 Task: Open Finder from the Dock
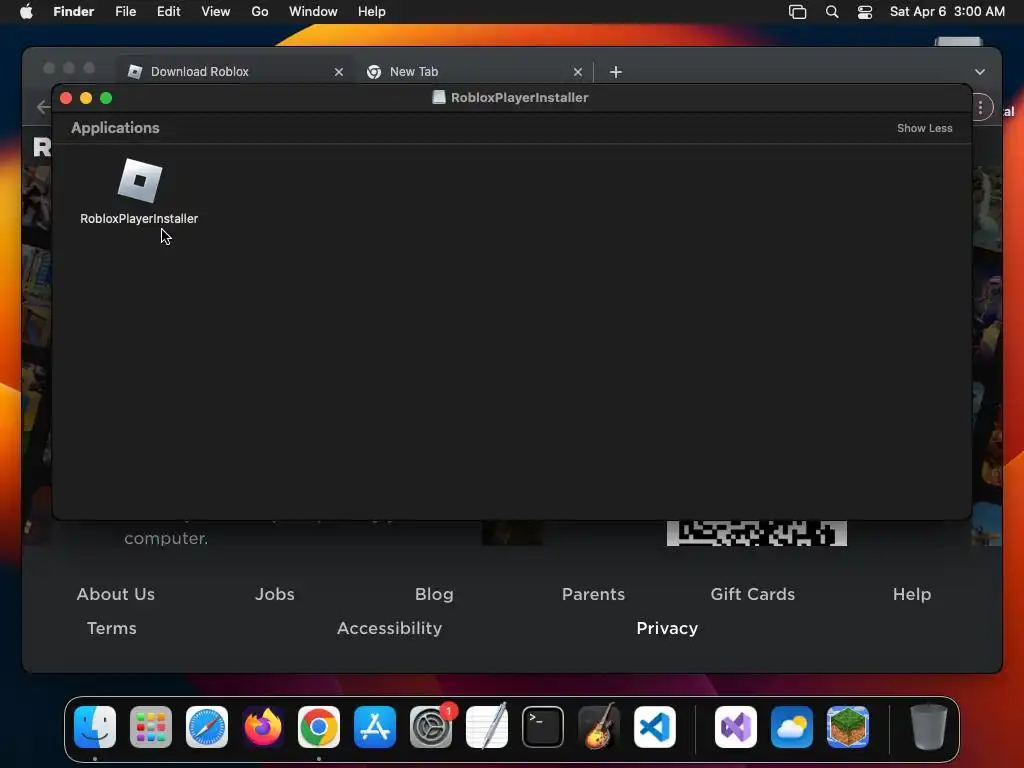(95, 727)
